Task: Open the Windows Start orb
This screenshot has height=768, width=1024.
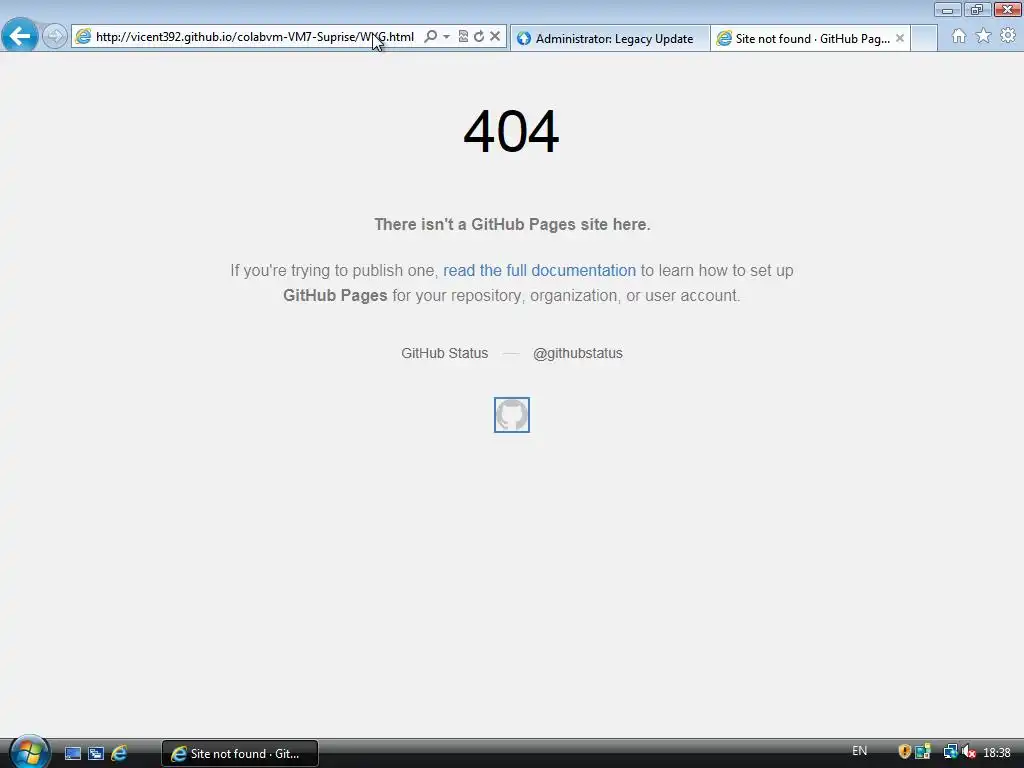Action: (x=29, y=752)
